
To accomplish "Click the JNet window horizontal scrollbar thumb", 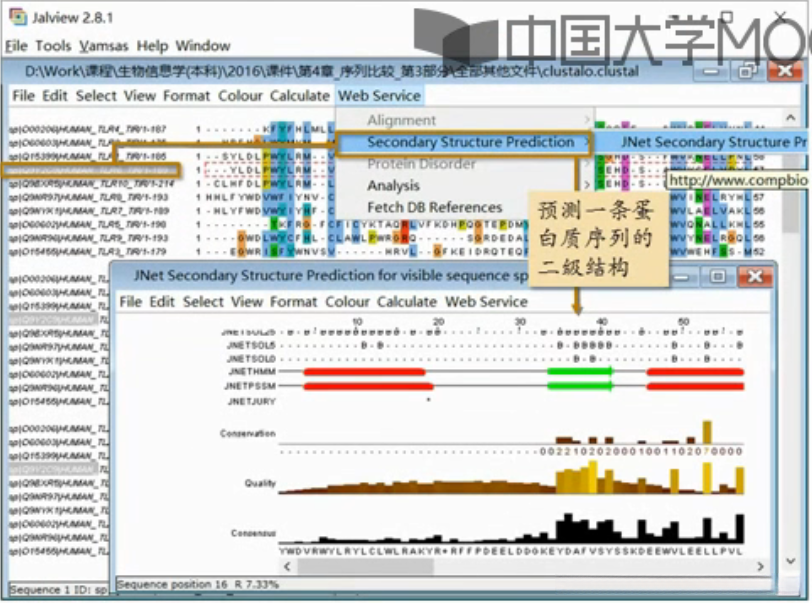I will 365,566.
